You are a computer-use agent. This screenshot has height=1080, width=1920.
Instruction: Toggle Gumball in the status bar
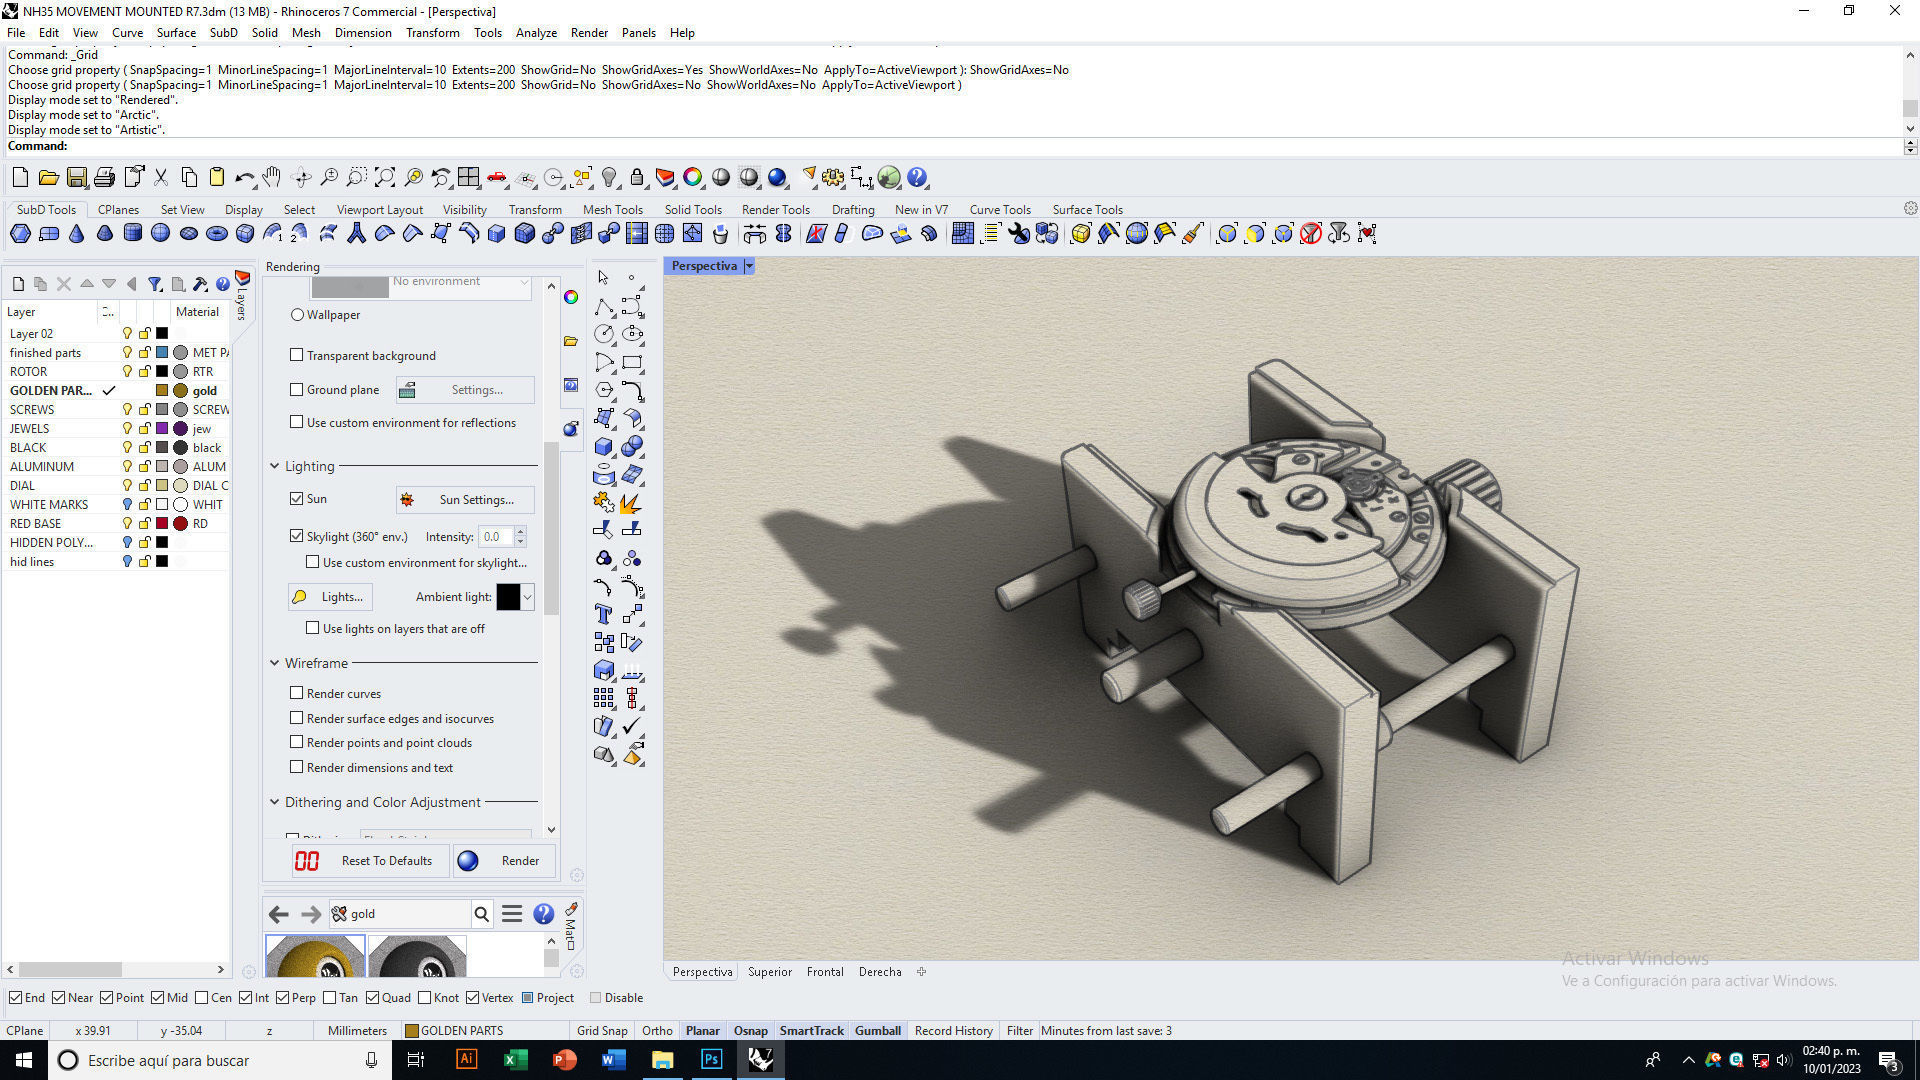(x=878, y=1031)
